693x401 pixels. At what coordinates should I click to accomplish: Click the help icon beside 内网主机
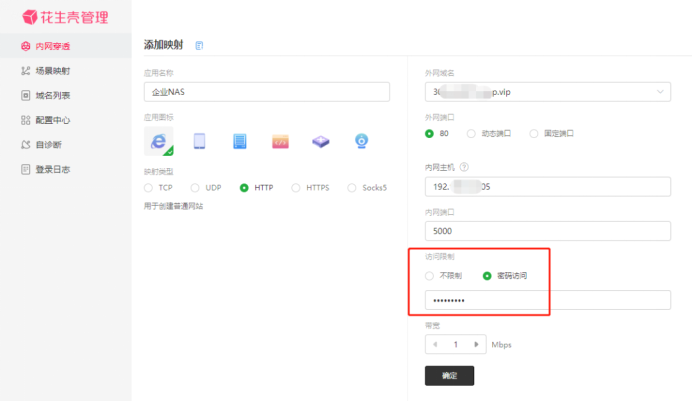tap(464, 166)
